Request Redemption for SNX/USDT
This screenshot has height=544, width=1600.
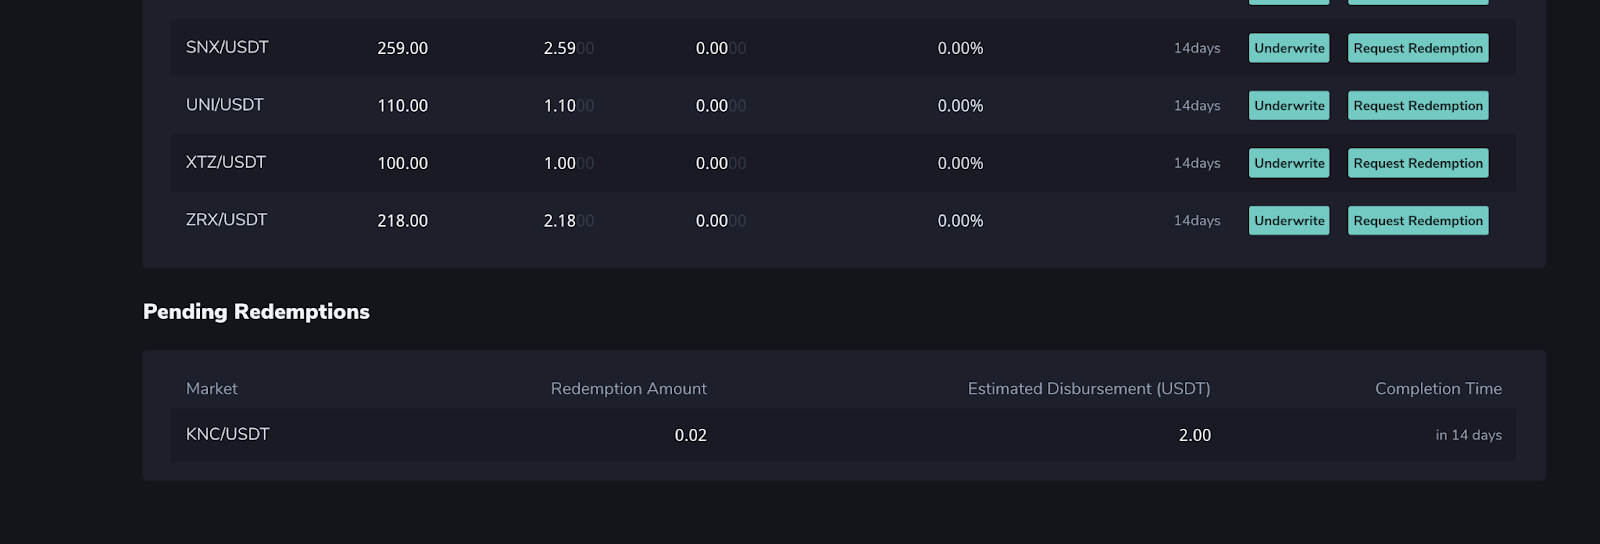[x=1417, y=48]
